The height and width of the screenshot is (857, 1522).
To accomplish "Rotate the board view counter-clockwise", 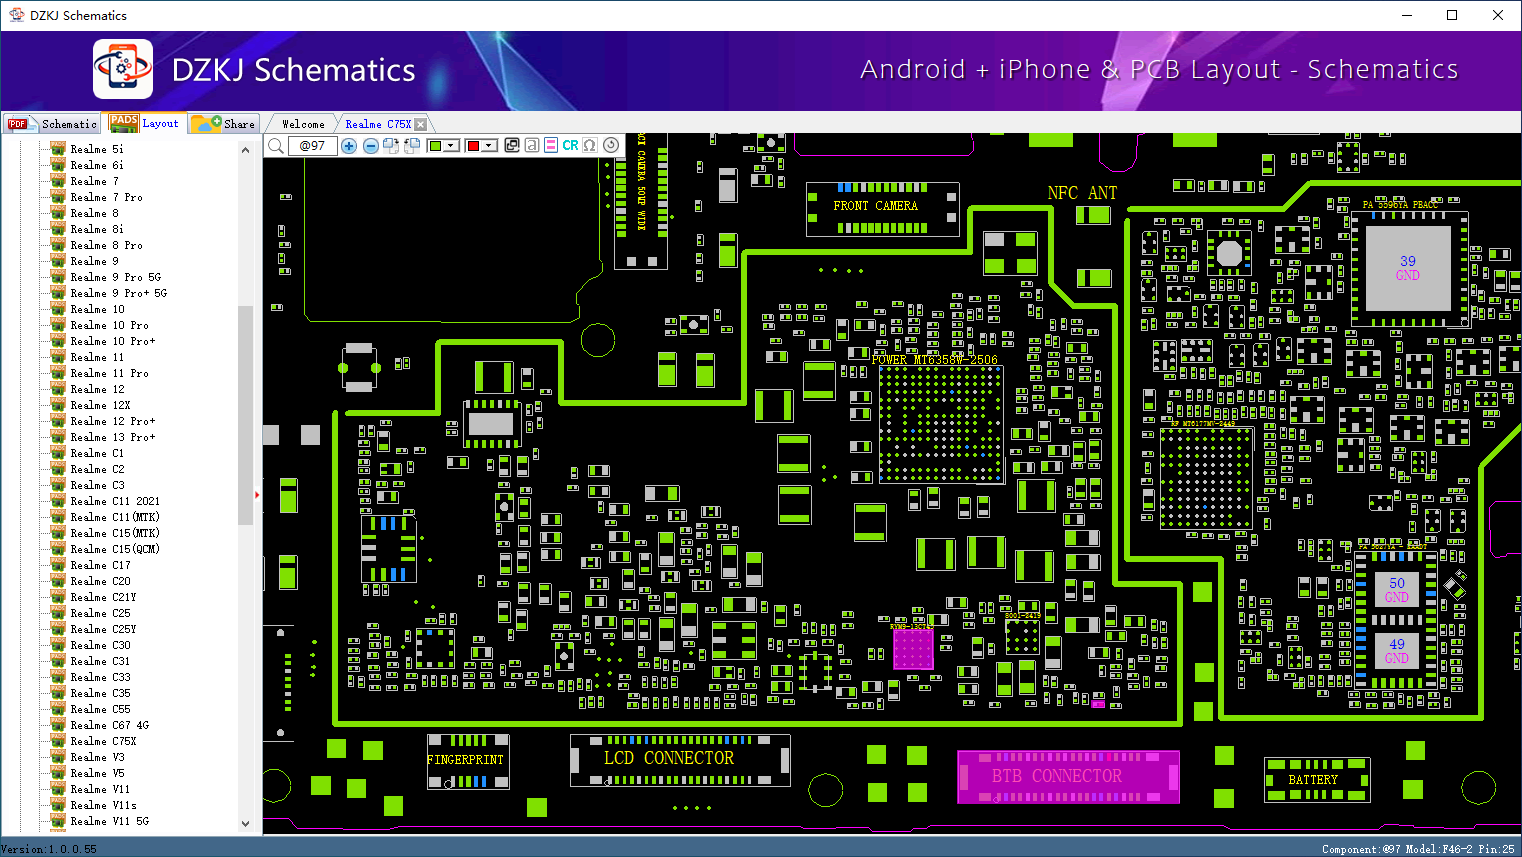I will click(411, 146).
